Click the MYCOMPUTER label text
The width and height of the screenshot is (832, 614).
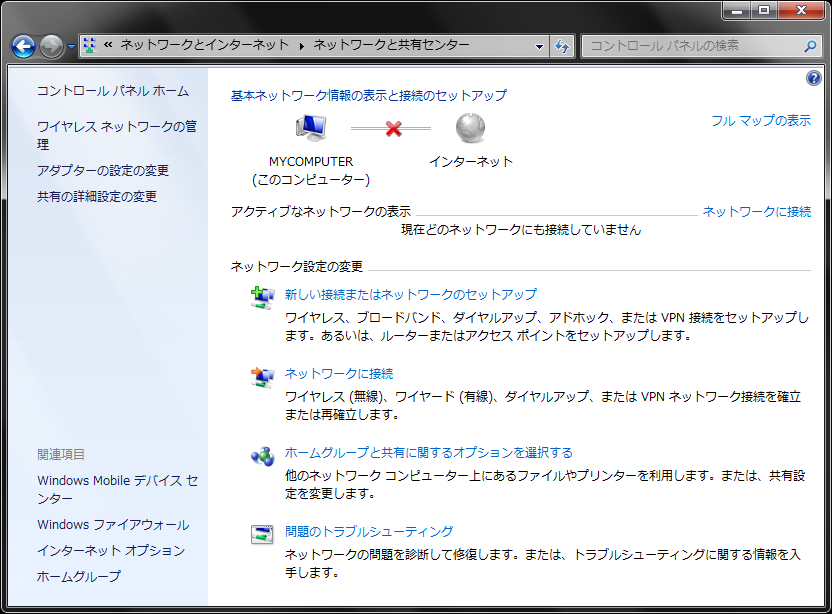coord(311,161)
